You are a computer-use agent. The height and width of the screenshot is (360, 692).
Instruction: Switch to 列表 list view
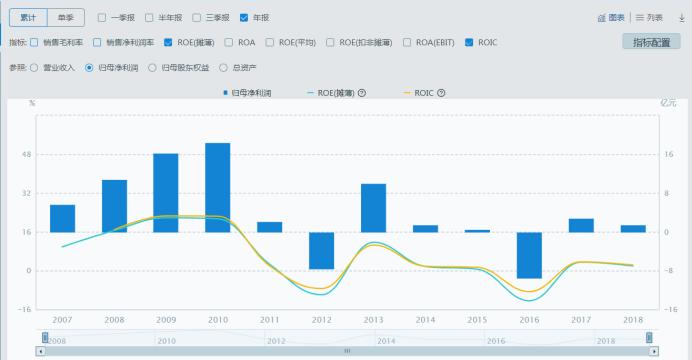click(649, 18)
